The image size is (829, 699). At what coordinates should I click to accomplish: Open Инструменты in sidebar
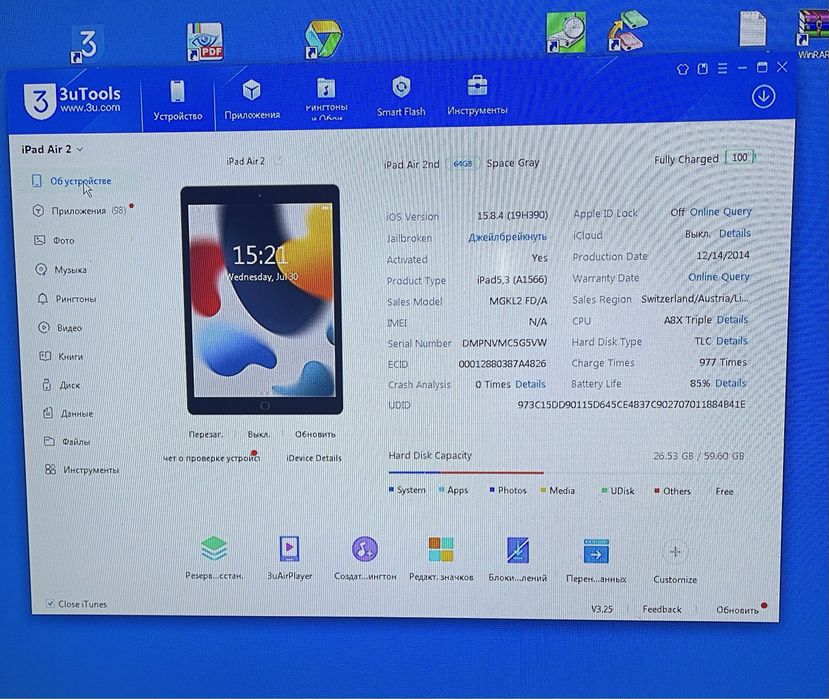[x=82, y=470]
